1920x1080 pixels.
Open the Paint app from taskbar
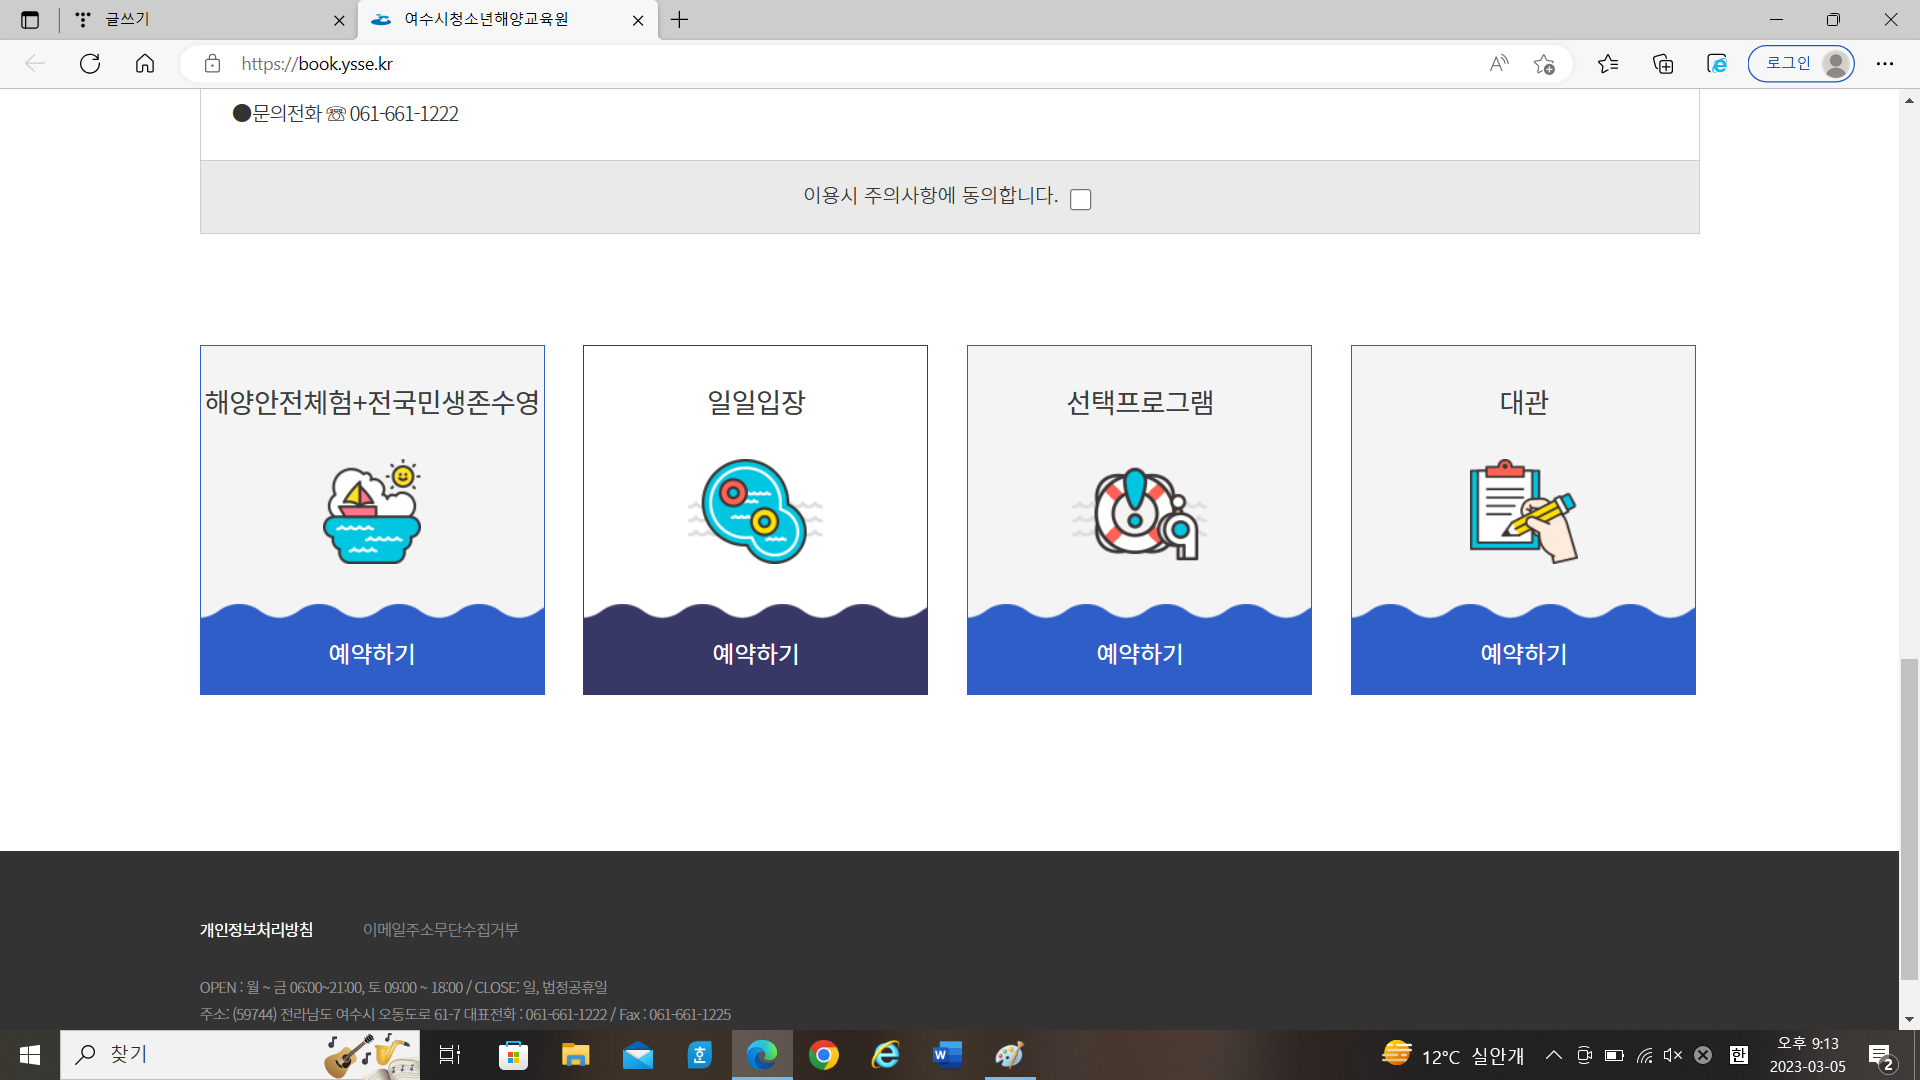[1010, 1055]
